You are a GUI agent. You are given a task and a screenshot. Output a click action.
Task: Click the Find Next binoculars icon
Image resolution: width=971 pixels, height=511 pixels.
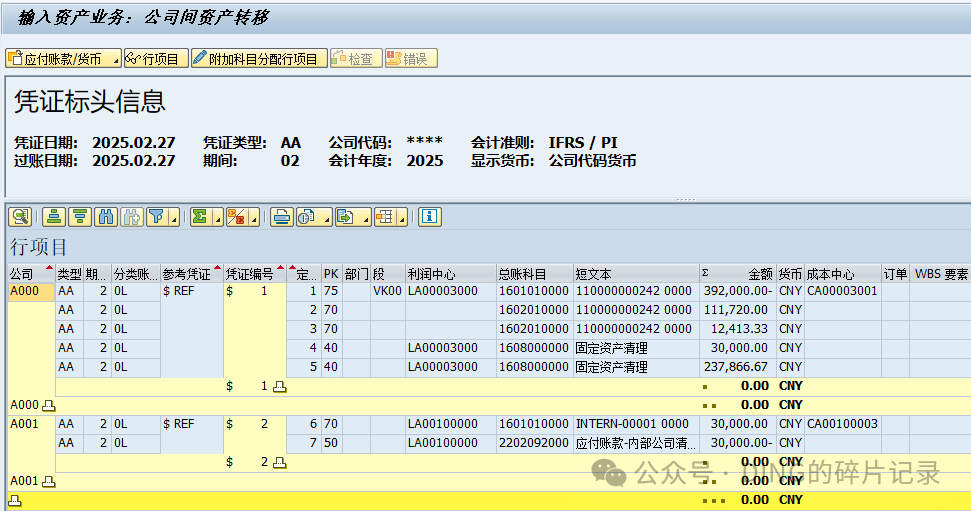click(132, 217)
